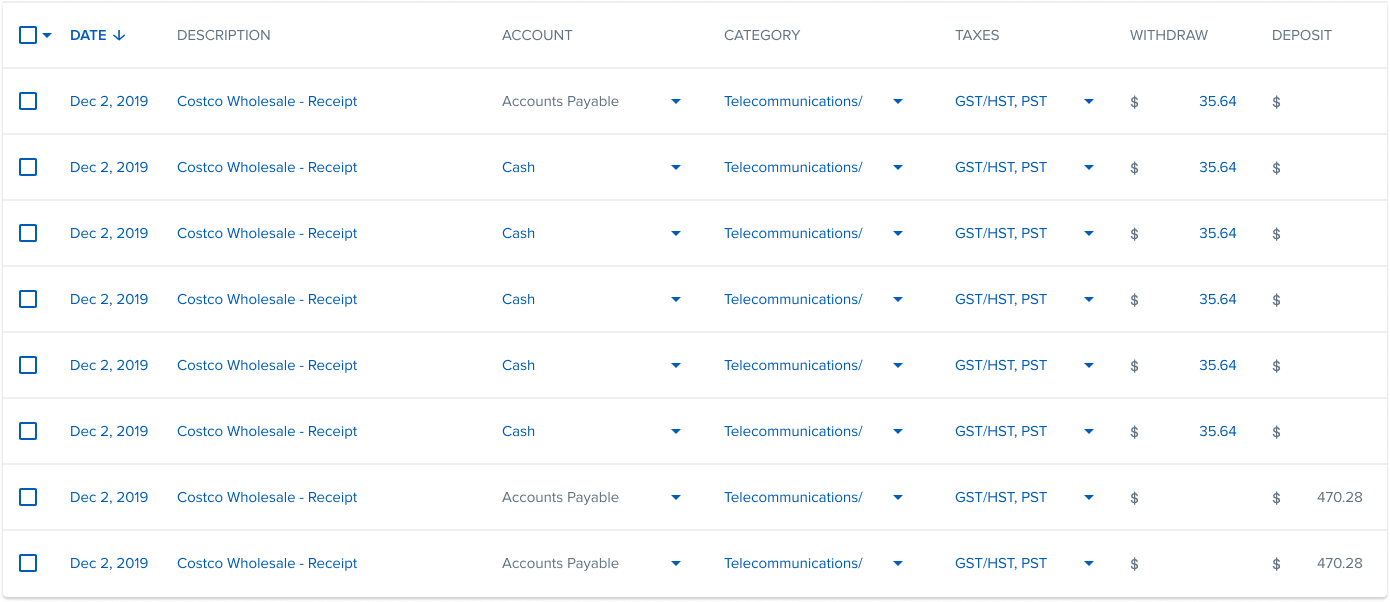Check the first row's checkbox

point(28,101)
